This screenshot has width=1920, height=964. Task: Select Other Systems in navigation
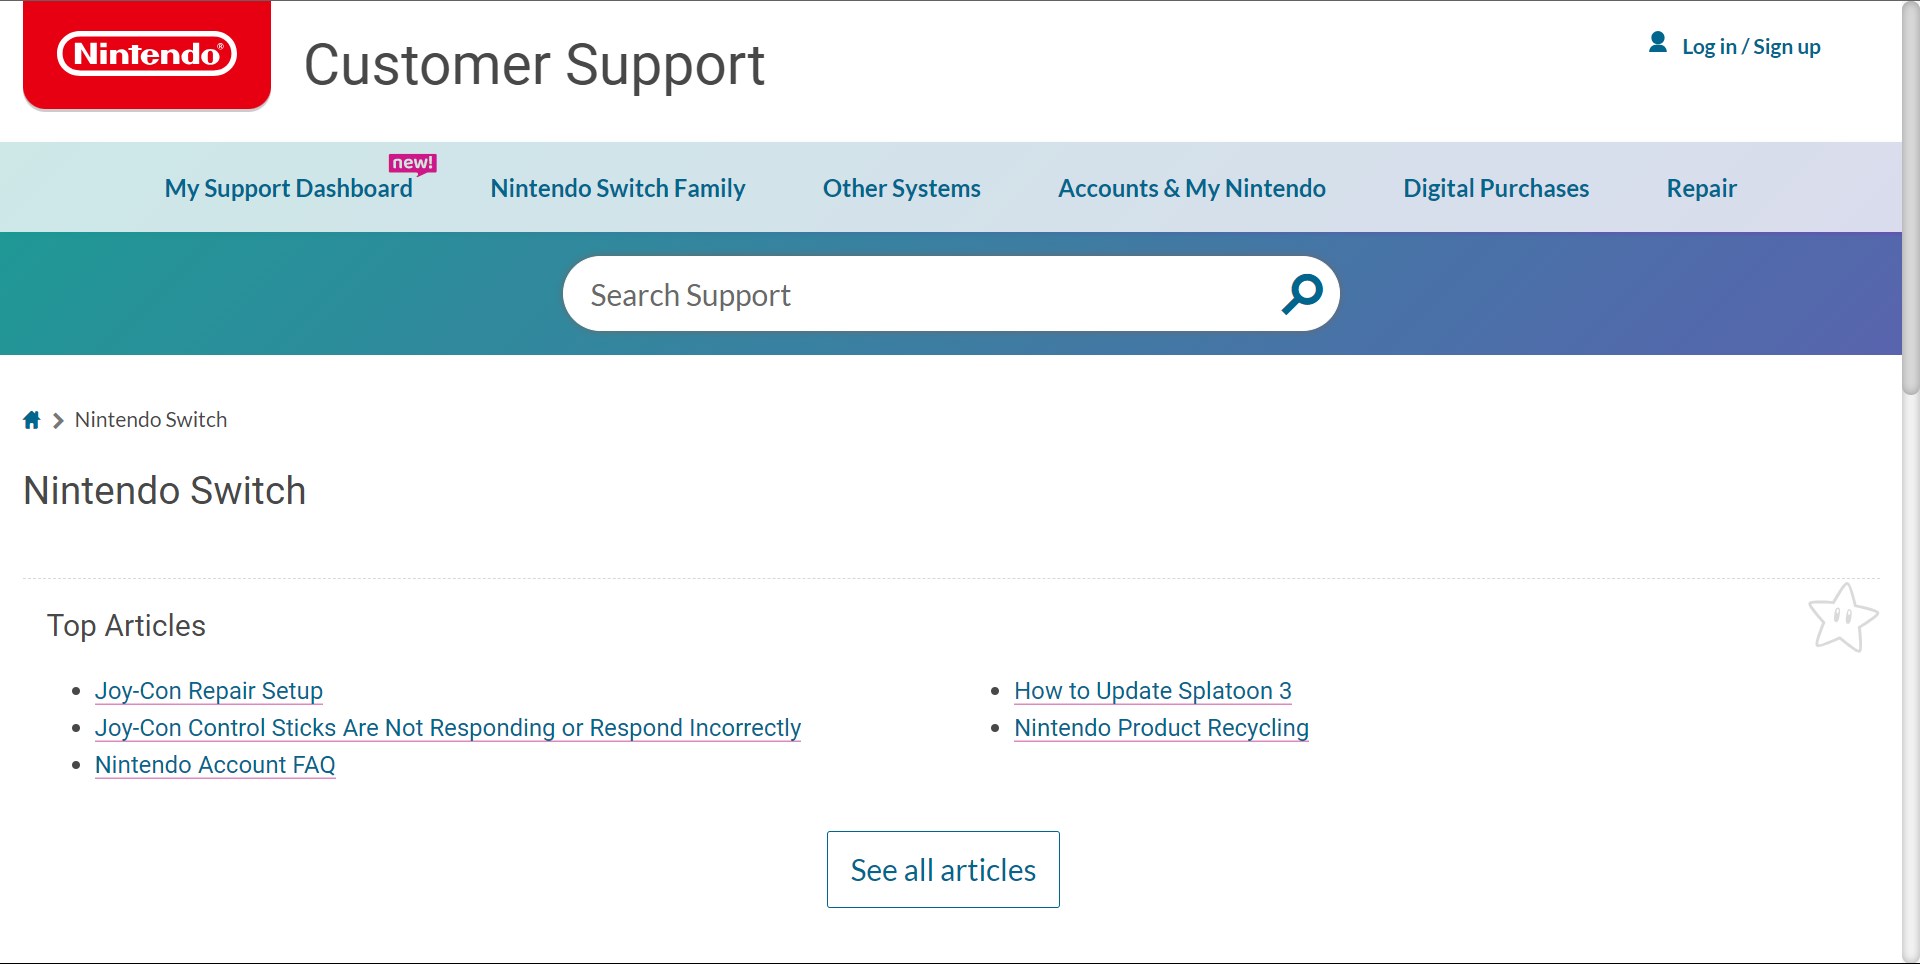901,189
